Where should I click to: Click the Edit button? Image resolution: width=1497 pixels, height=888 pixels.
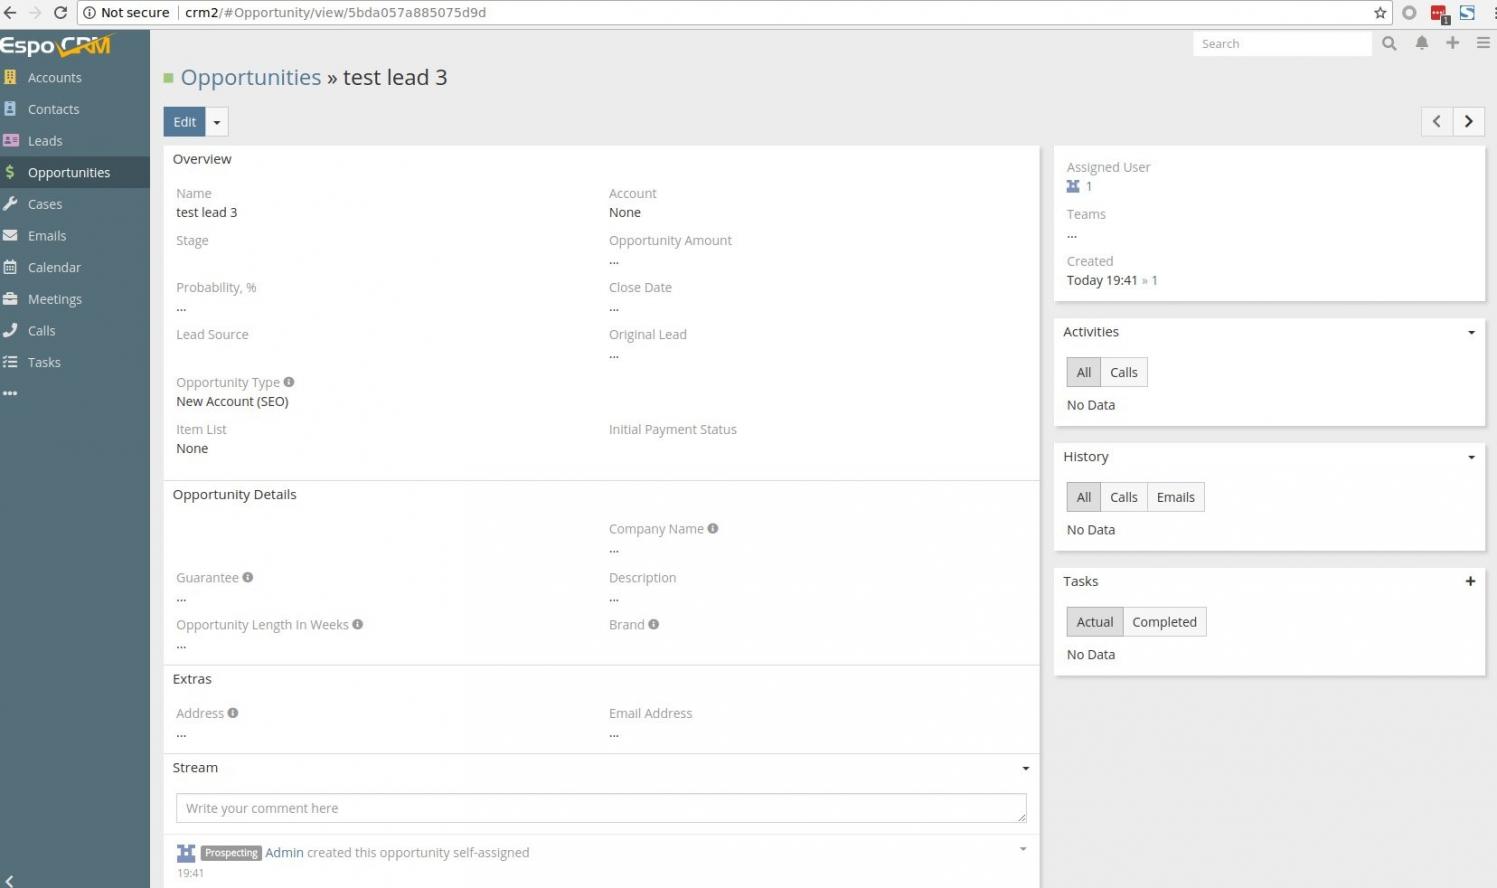(x=185, y=122)
